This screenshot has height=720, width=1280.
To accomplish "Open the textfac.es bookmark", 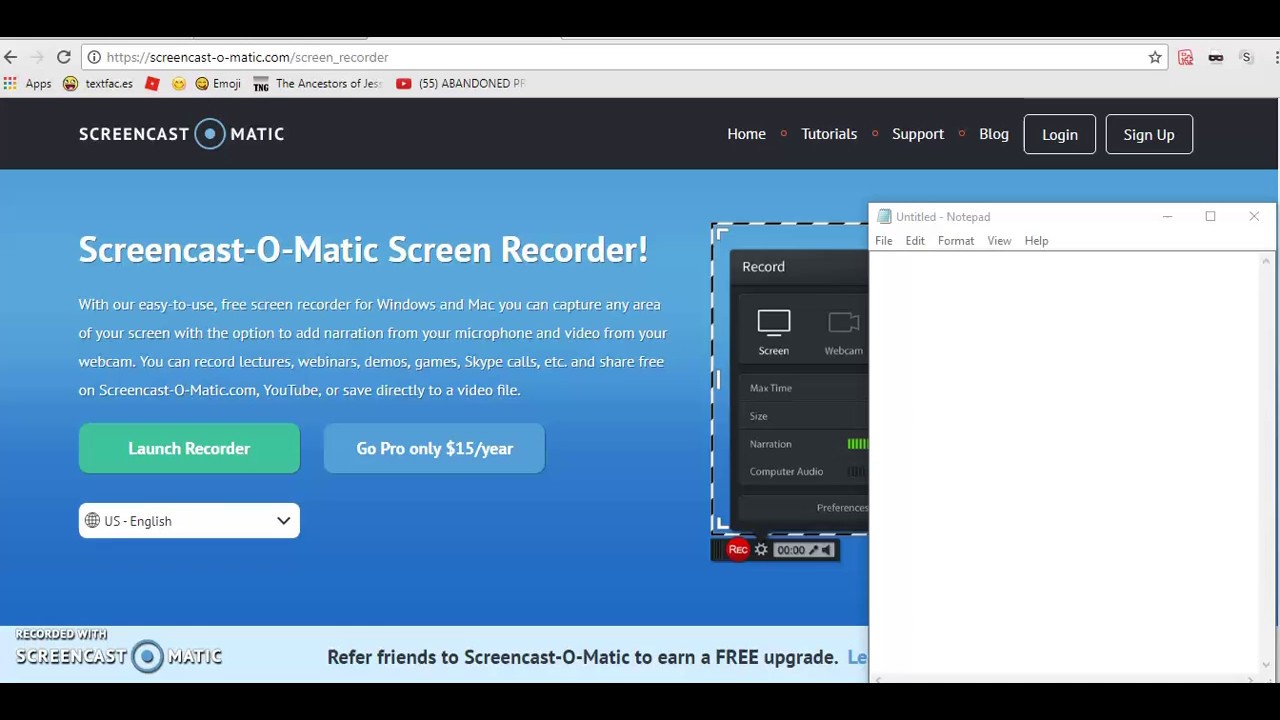I will [98, 84].
